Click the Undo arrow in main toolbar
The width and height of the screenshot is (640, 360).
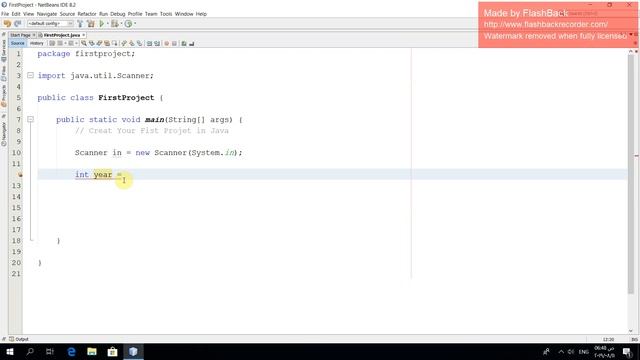click(x=7, y=24)
